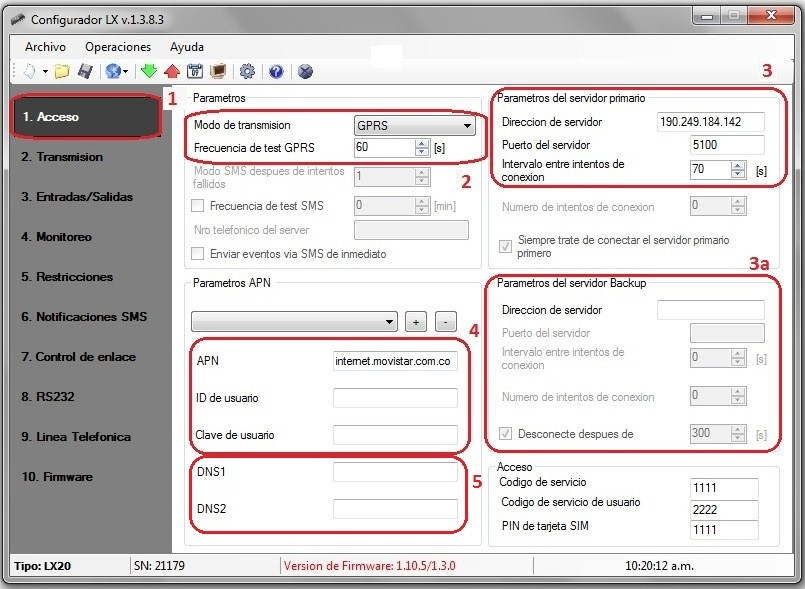Click the round X exit icon

point(305,71)
